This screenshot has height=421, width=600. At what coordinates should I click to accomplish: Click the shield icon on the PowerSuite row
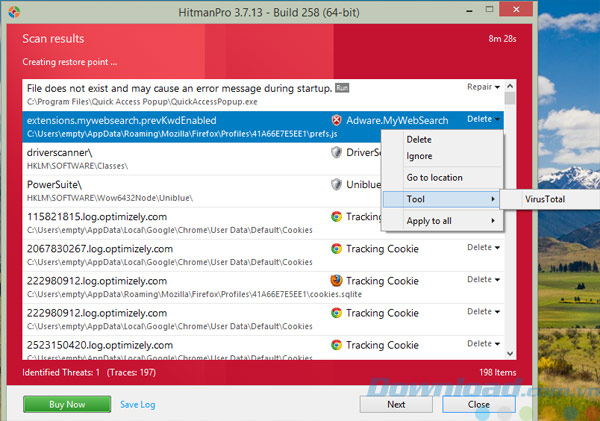337,184
